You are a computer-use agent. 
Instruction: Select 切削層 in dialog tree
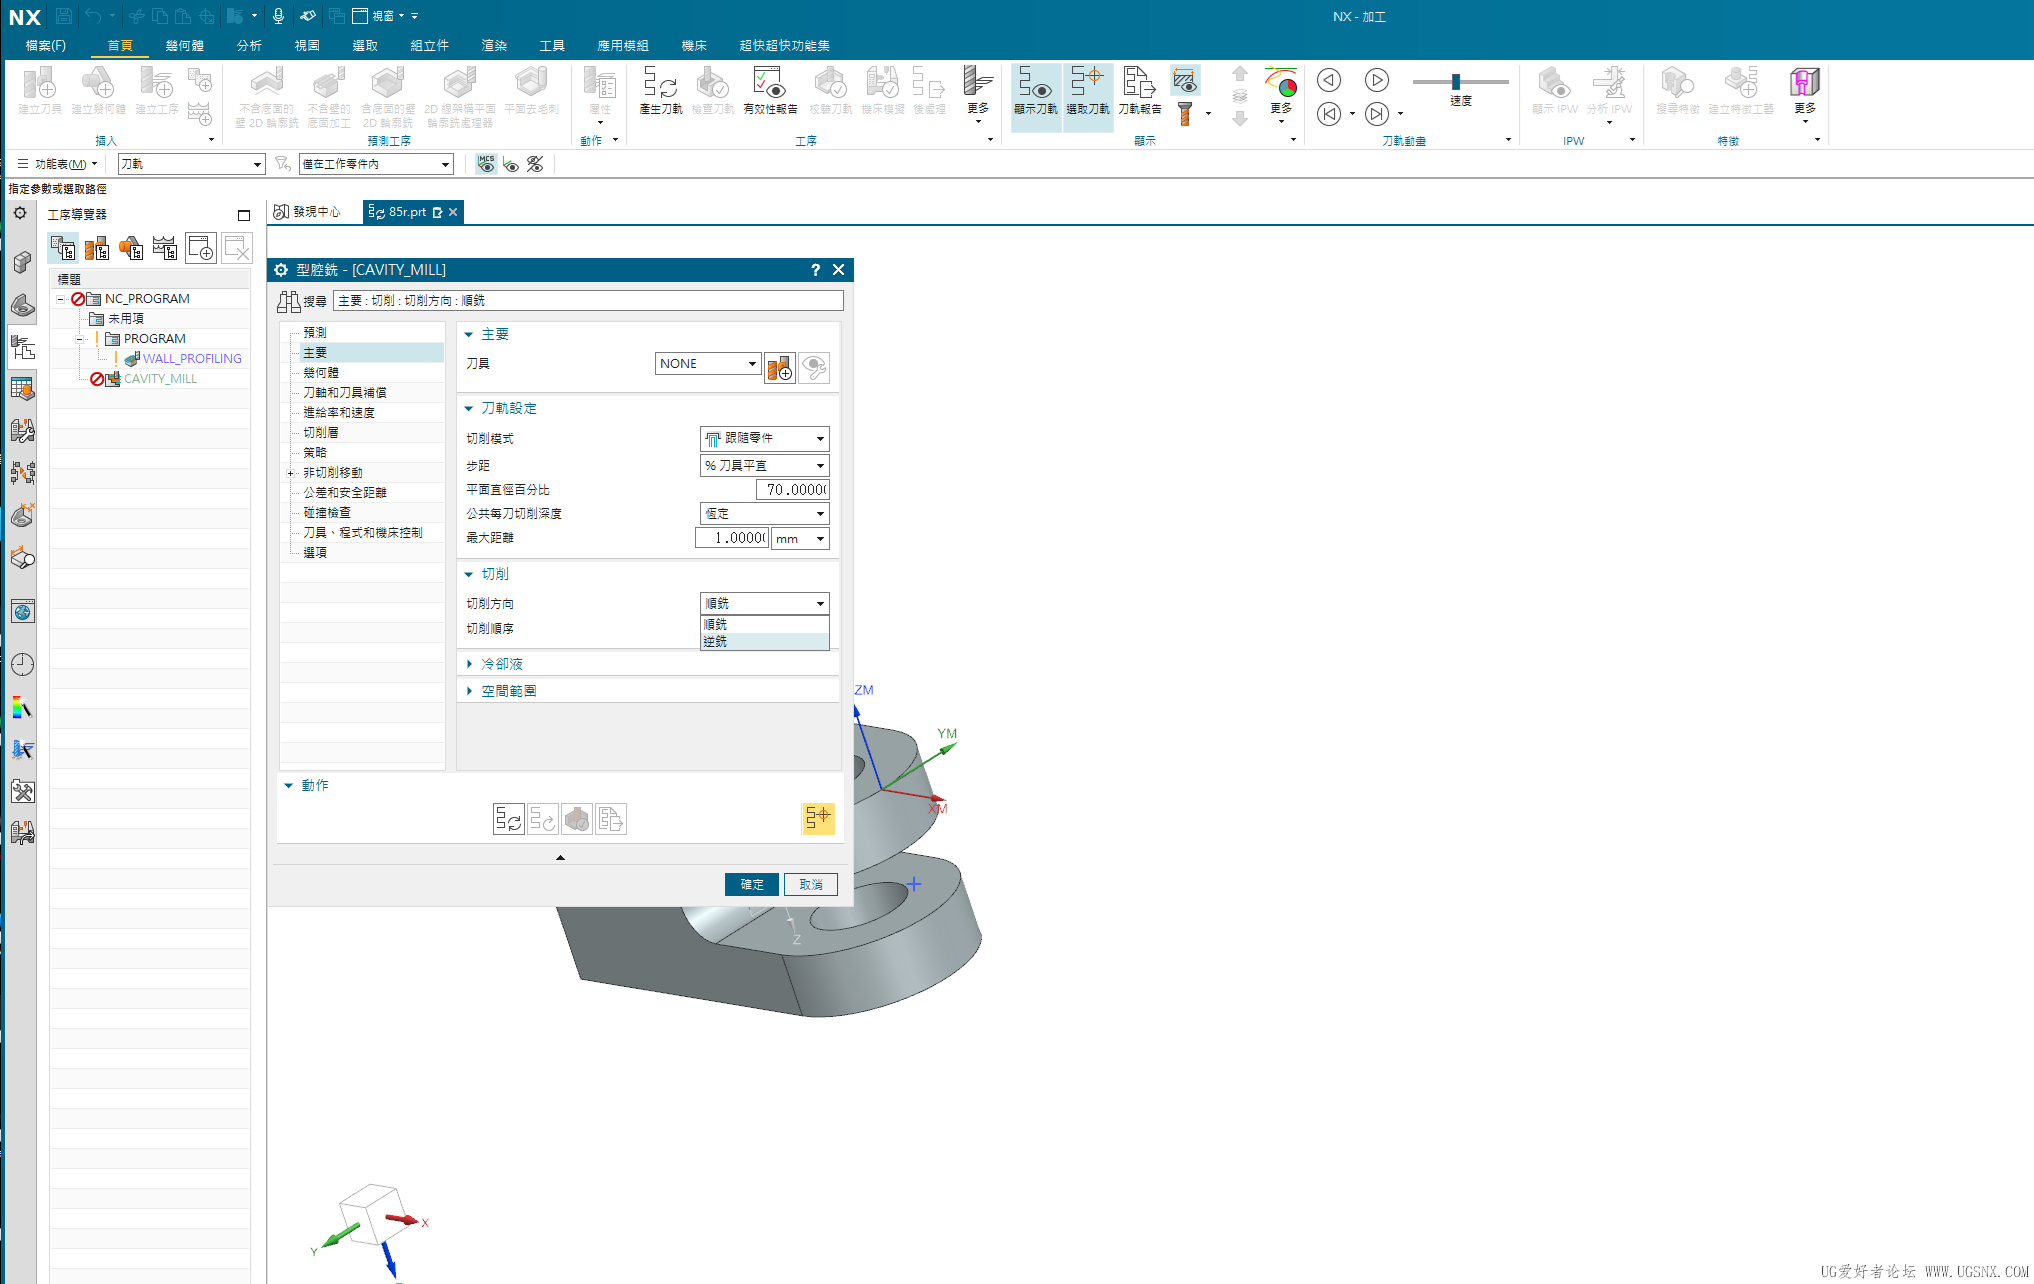(321, 432)
